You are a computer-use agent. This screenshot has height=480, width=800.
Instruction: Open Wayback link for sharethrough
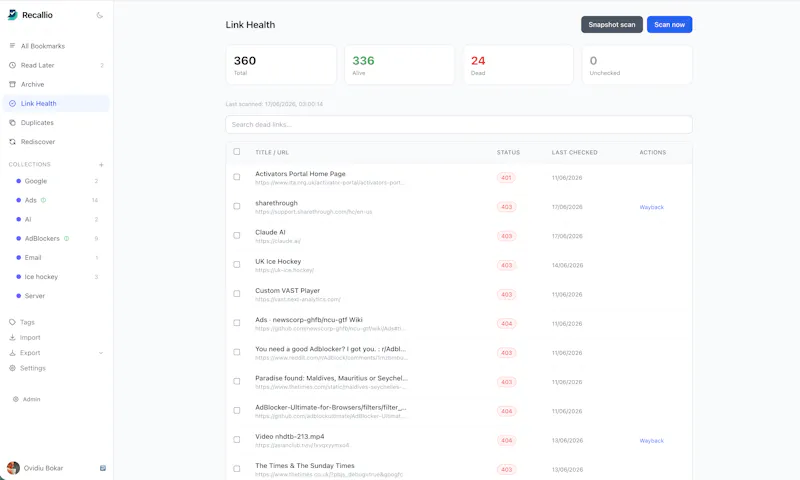point(652,207)
